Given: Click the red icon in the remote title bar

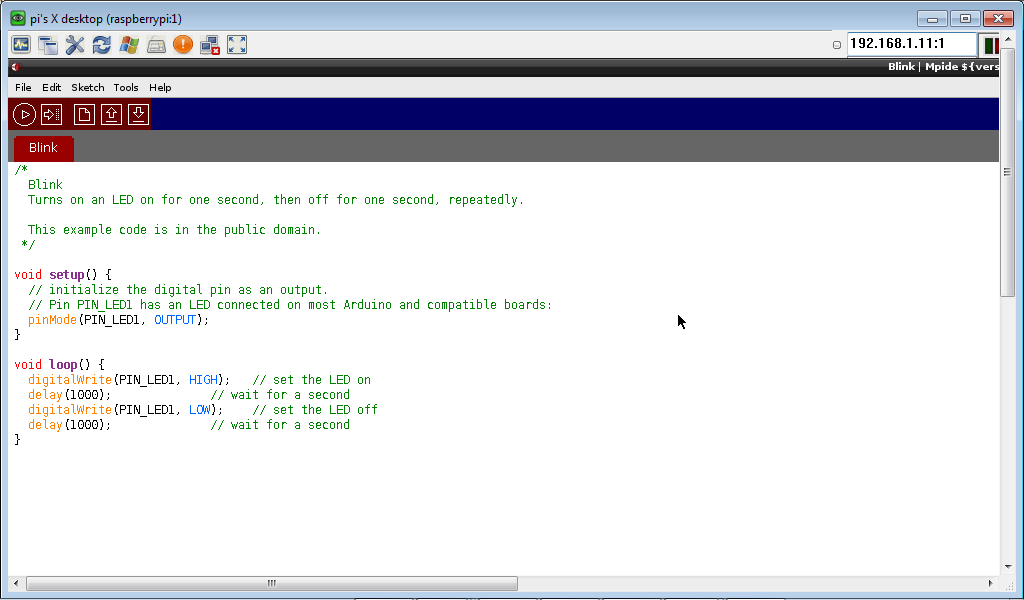Looking at the screenshot, I should (x=15, y=67).
